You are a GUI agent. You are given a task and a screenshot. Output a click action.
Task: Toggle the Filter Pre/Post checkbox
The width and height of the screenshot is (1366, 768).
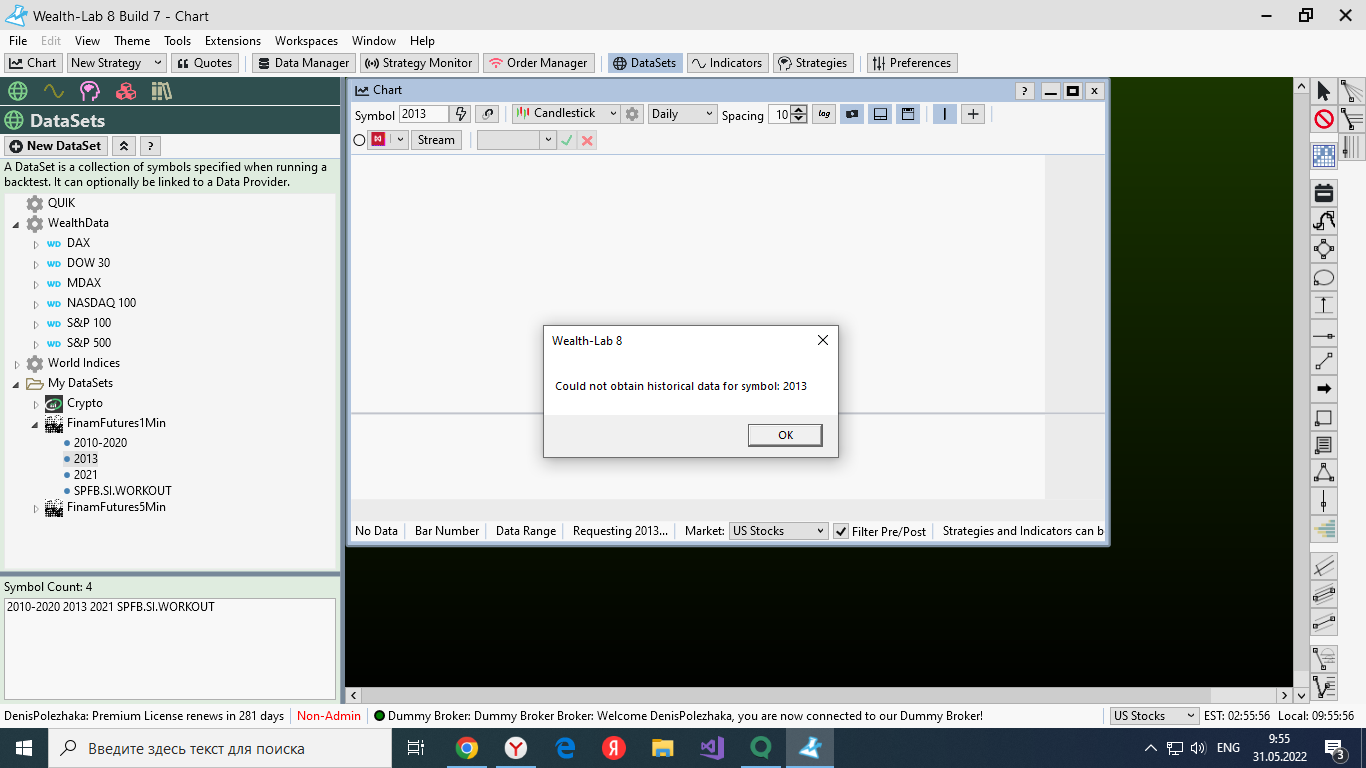coord(842,531)
